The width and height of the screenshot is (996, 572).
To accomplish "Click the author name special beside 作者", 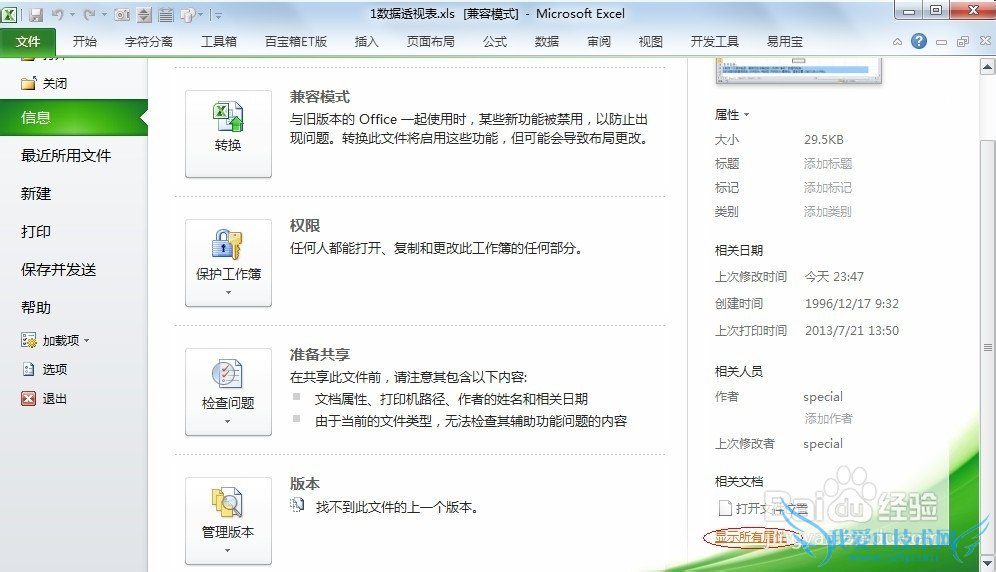I will click(823, 397).
